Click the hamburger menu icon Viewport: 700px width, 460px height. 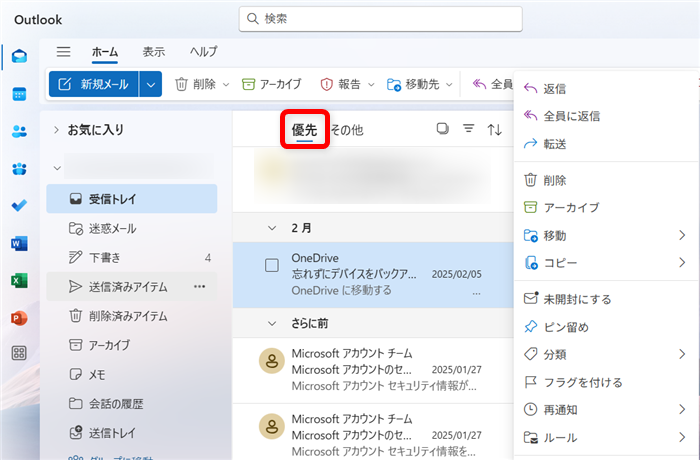tap(64, 52)
